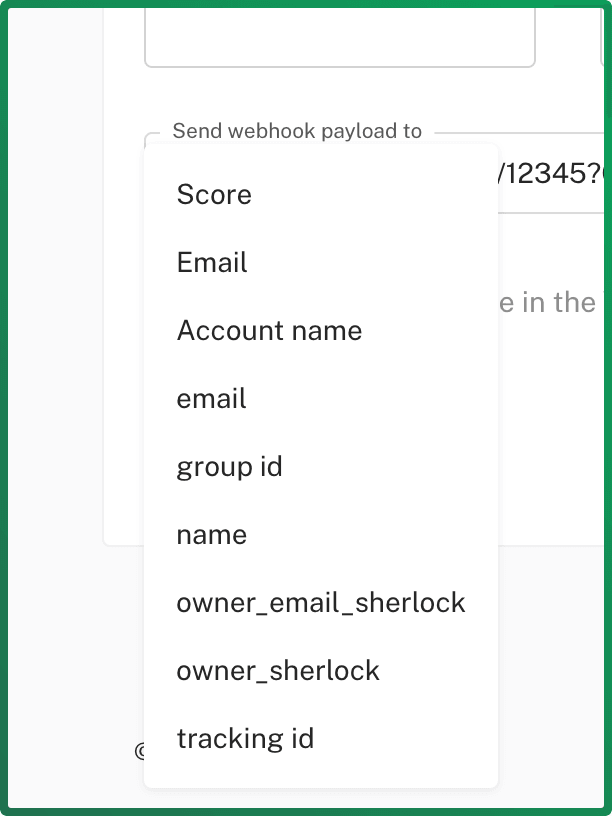Pick owner_email_sherlock from the list
The width and height of the screenshot is (612, 816).
(321, 603)
